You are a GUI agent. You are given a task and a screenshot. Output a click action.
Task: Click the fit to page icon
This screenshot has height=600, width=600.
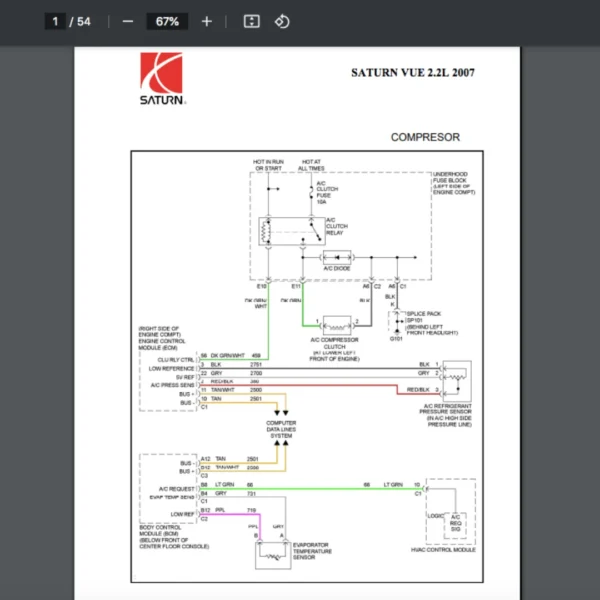pos(251,21)
